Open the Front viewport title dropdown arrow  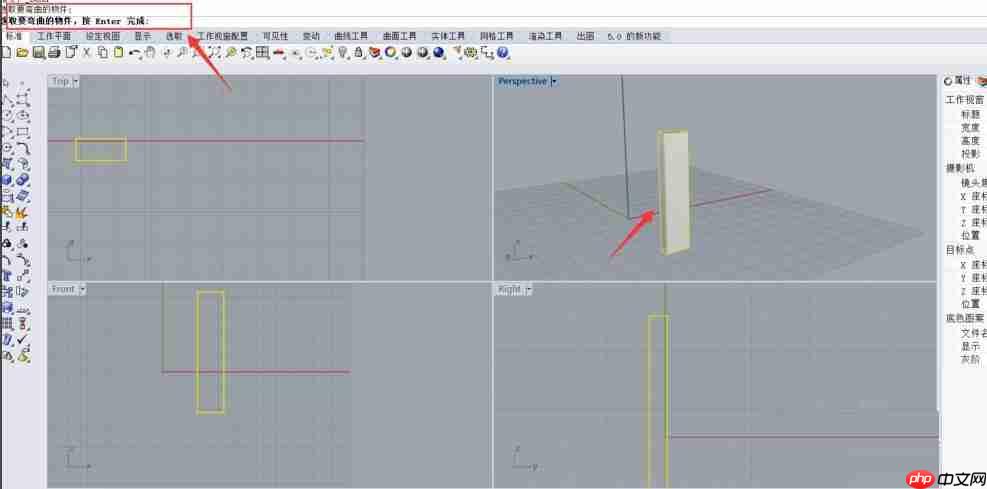click(82, 289)
